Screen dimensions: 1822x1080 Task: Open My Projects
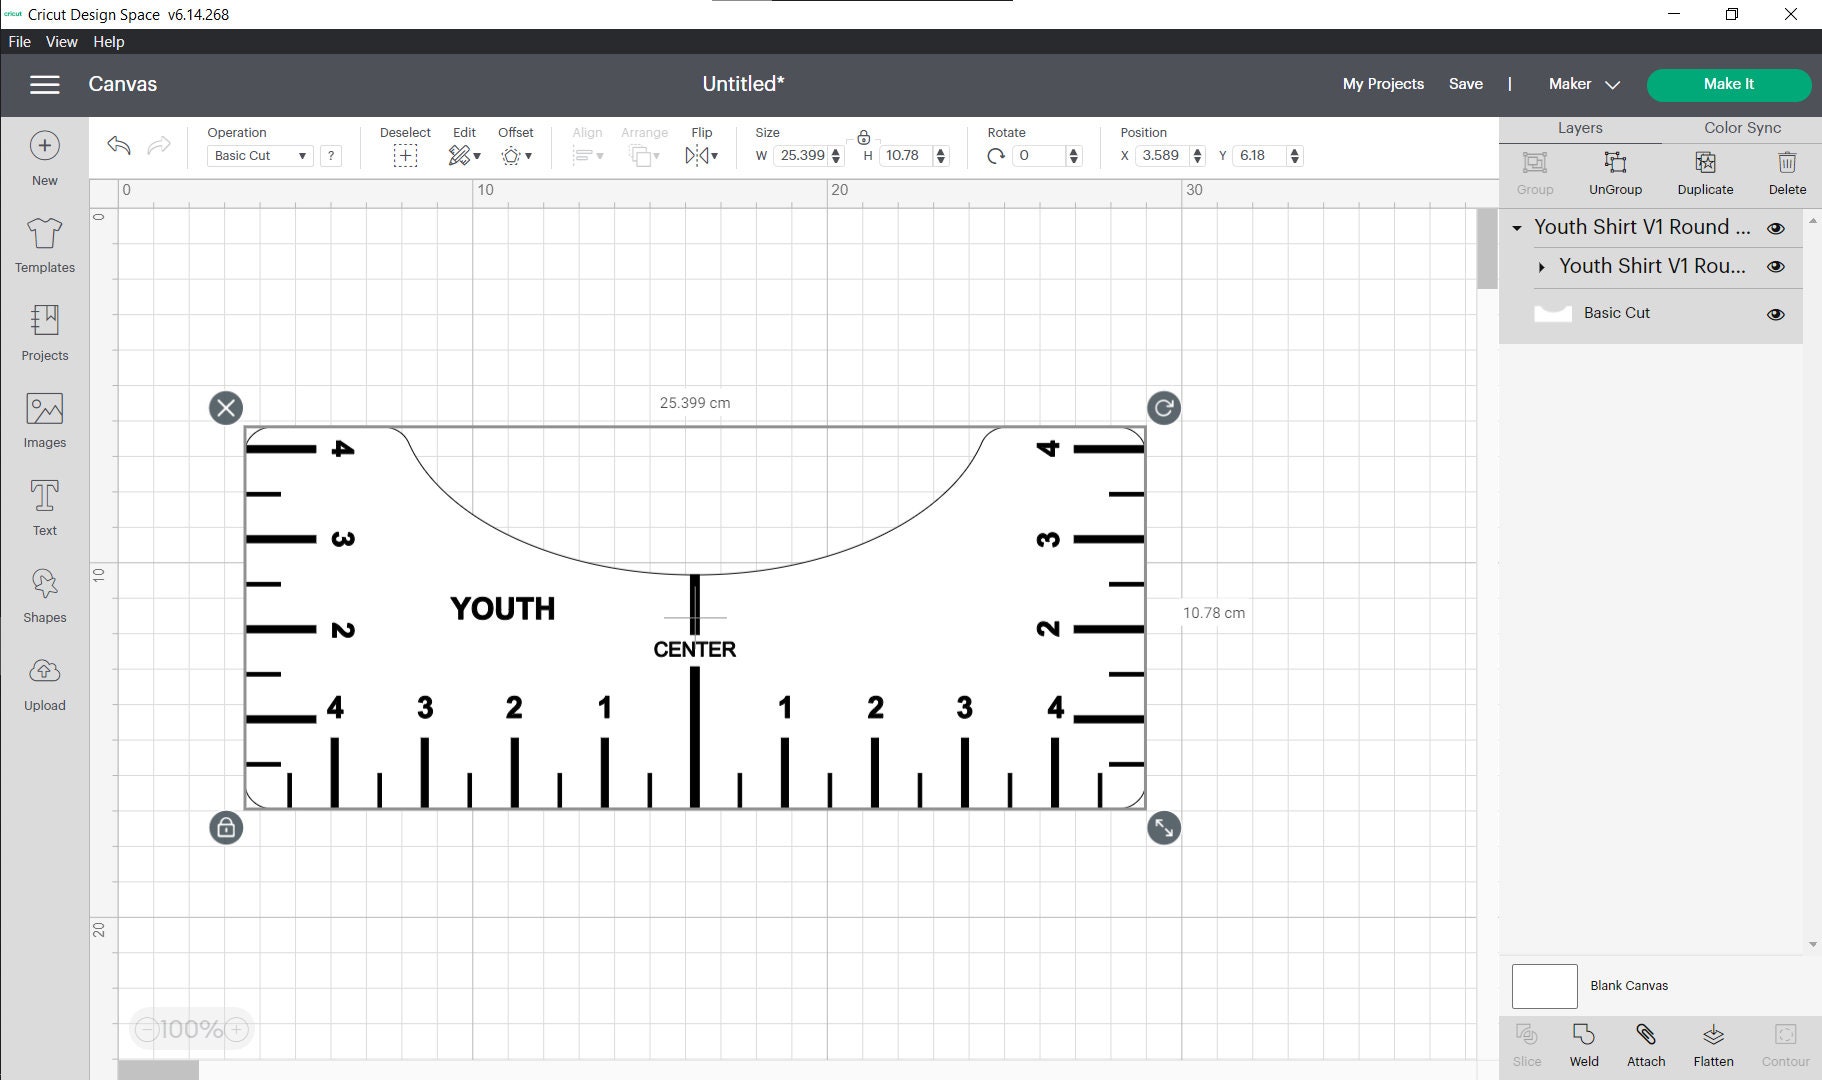(x=1383, y=84)
